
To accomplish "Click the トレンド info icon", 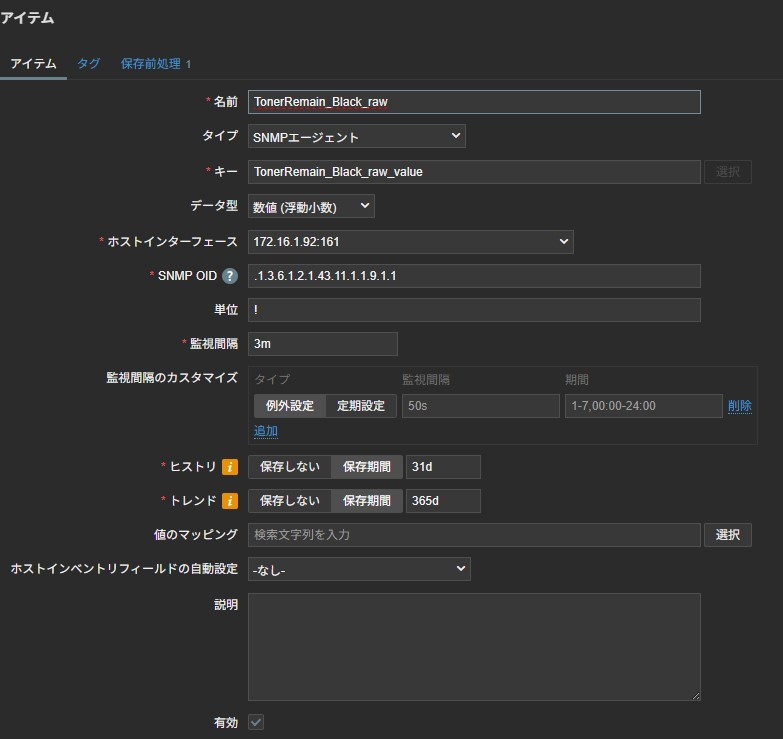I will [x=230, y=501].
